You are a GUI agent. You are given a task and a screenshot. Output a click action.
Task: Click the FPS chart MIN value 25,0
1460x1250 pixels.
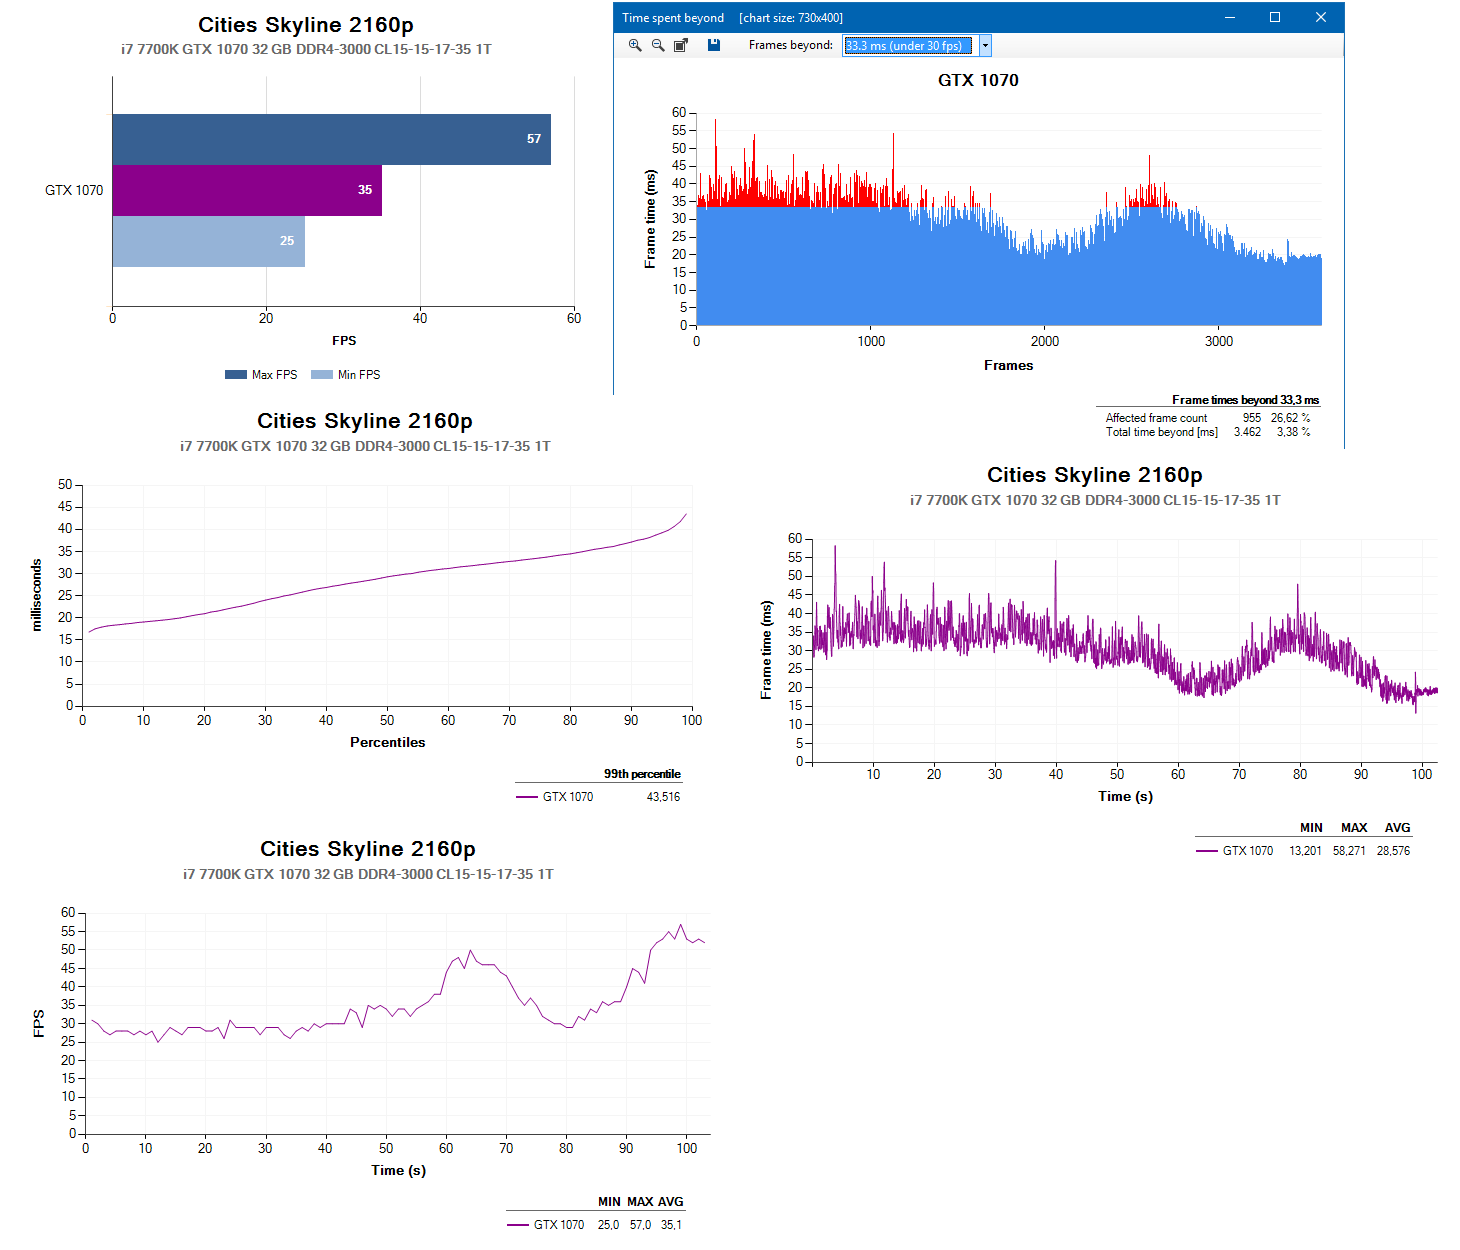click(x=608, y=1225)
